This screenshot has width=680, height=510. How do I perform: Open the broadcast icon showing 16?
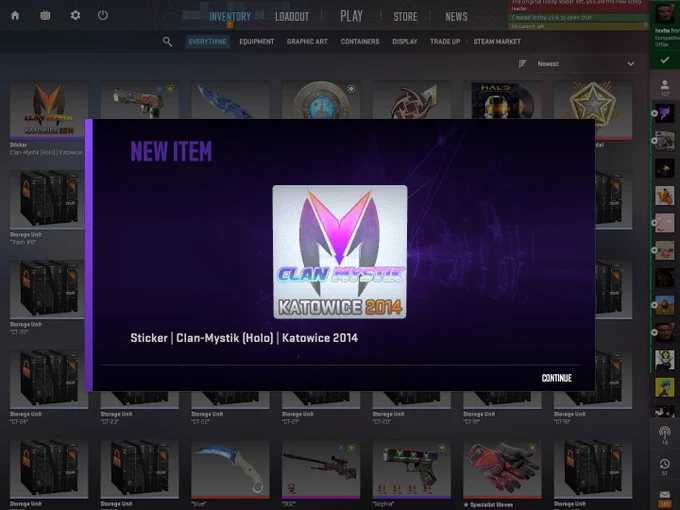[x=664, y=435]
